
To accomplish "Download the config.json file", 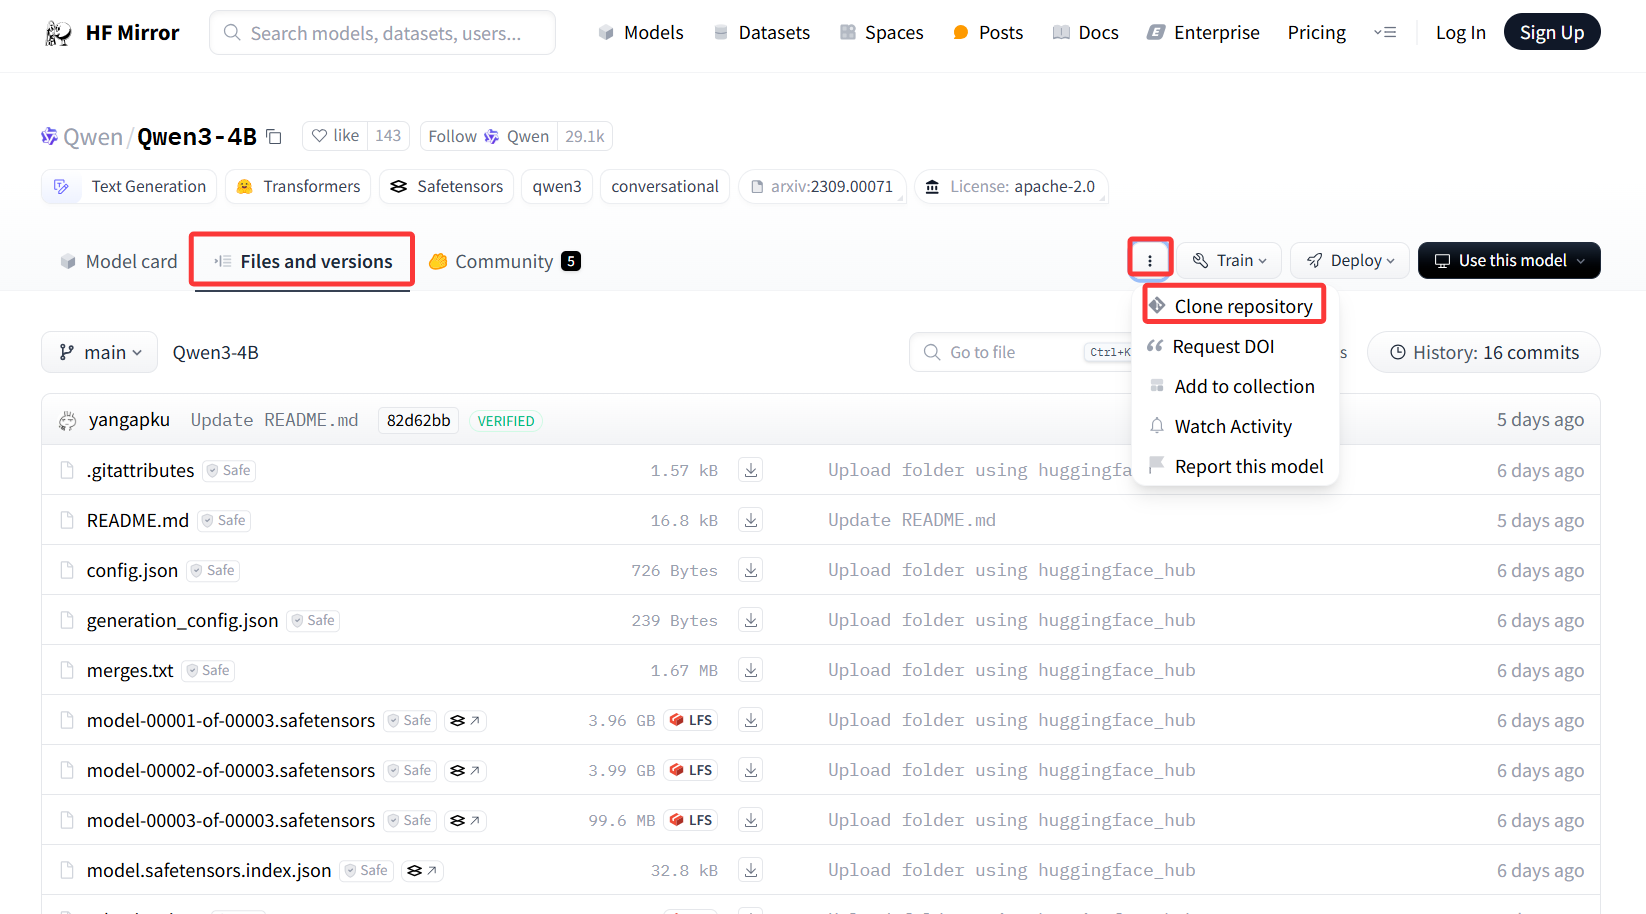I will point(751,570).
